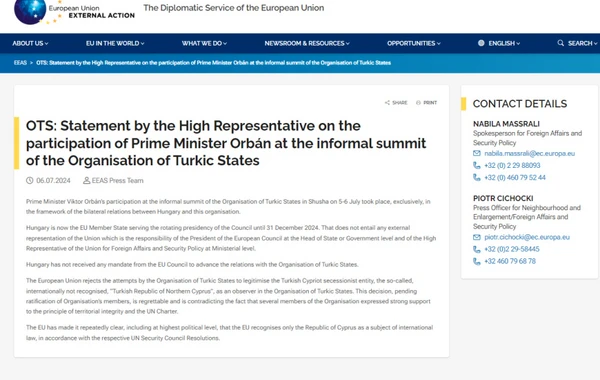The image size is (600, 380).
Task: Click the NEWSROOM & RESOURCES chevron arrow
Action: [347, 44]
